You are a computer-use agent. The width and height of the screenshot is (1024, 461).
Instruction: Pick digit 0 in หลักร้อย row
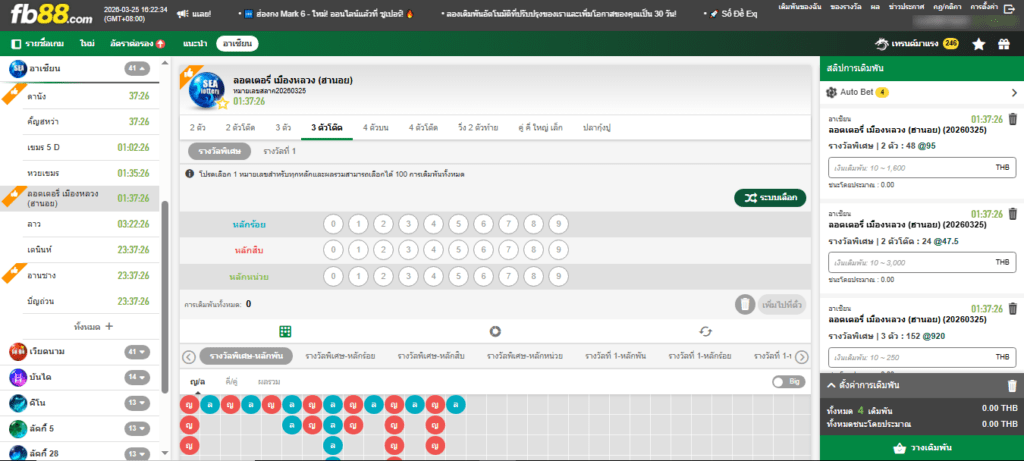coord(333,225)
